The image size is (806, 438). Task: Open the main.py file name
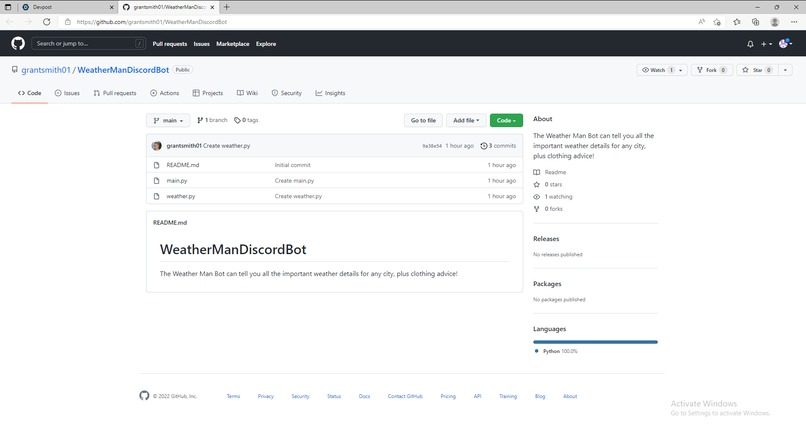pyautogui.click(x=177, y=180)
